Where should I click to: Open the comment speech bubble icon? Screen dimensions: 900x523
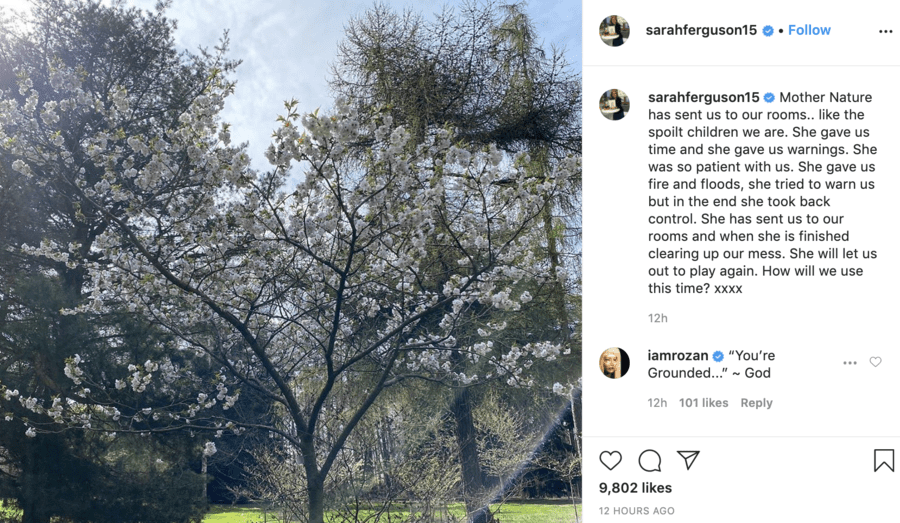pos(650,460)
